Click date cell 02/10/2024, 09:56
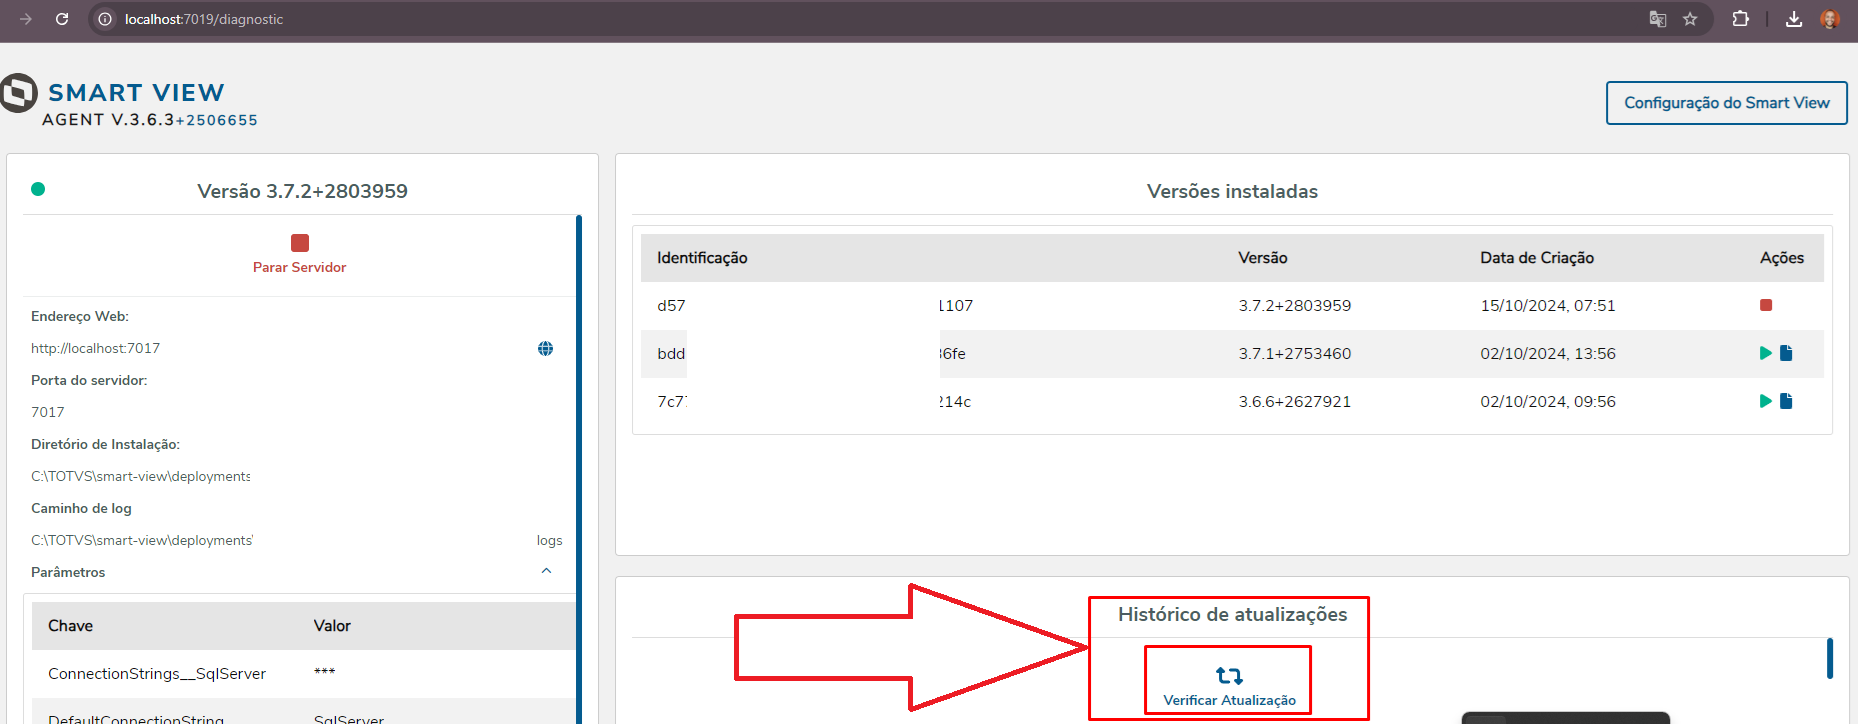1858x724 pixels. coord(1548,402)
